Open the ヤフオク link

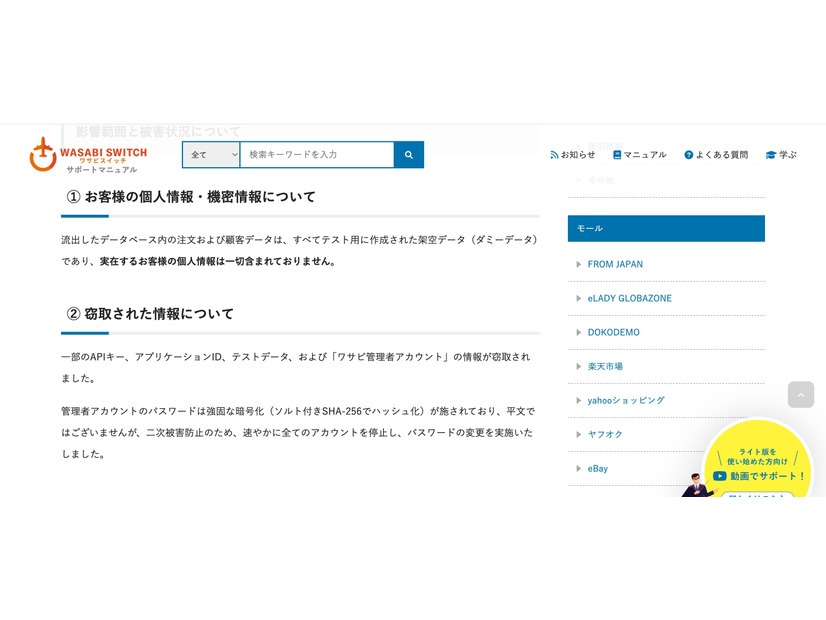pyautogui.click(x=605, y=434)
